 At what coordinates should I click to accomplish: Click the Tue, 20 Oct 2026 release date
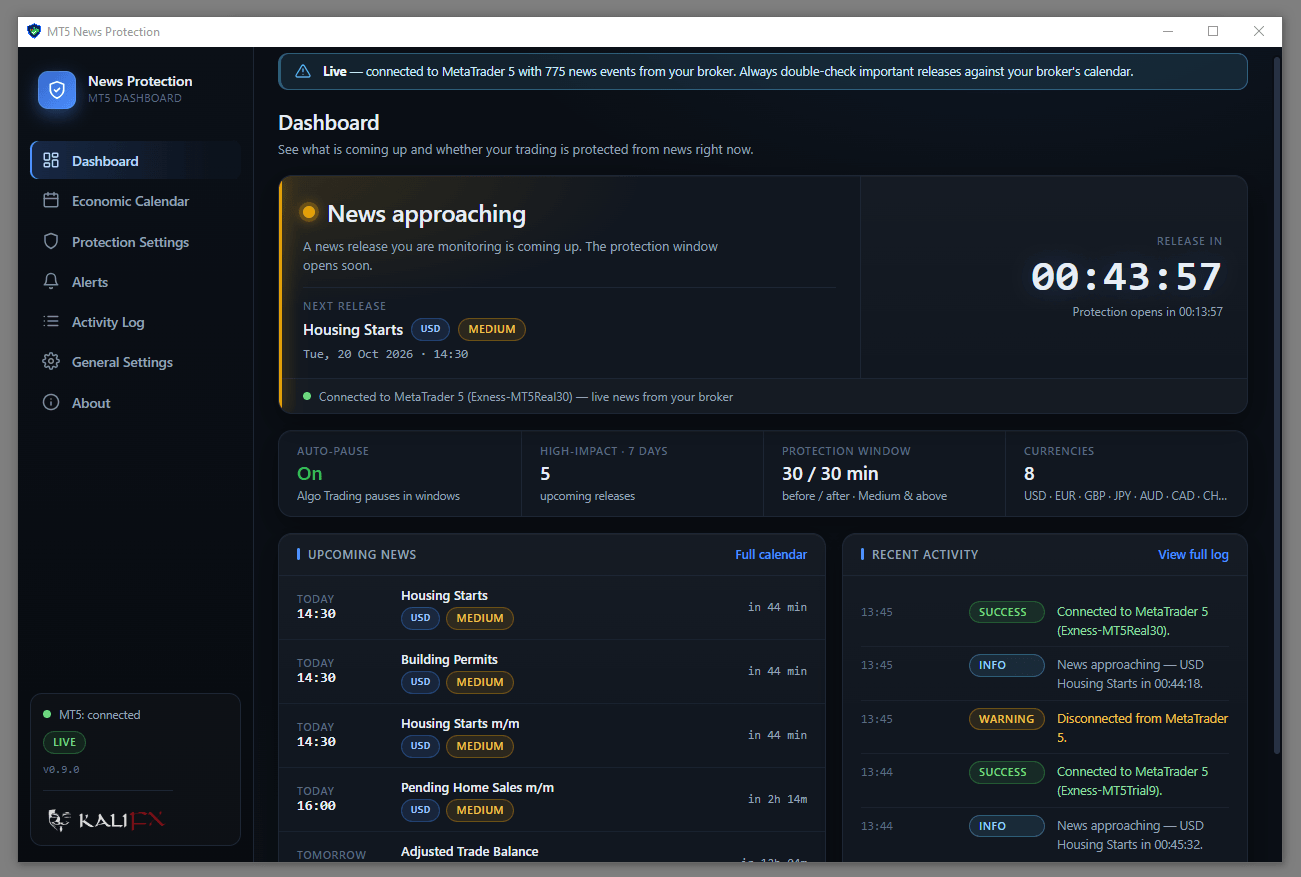coord(385,354)
